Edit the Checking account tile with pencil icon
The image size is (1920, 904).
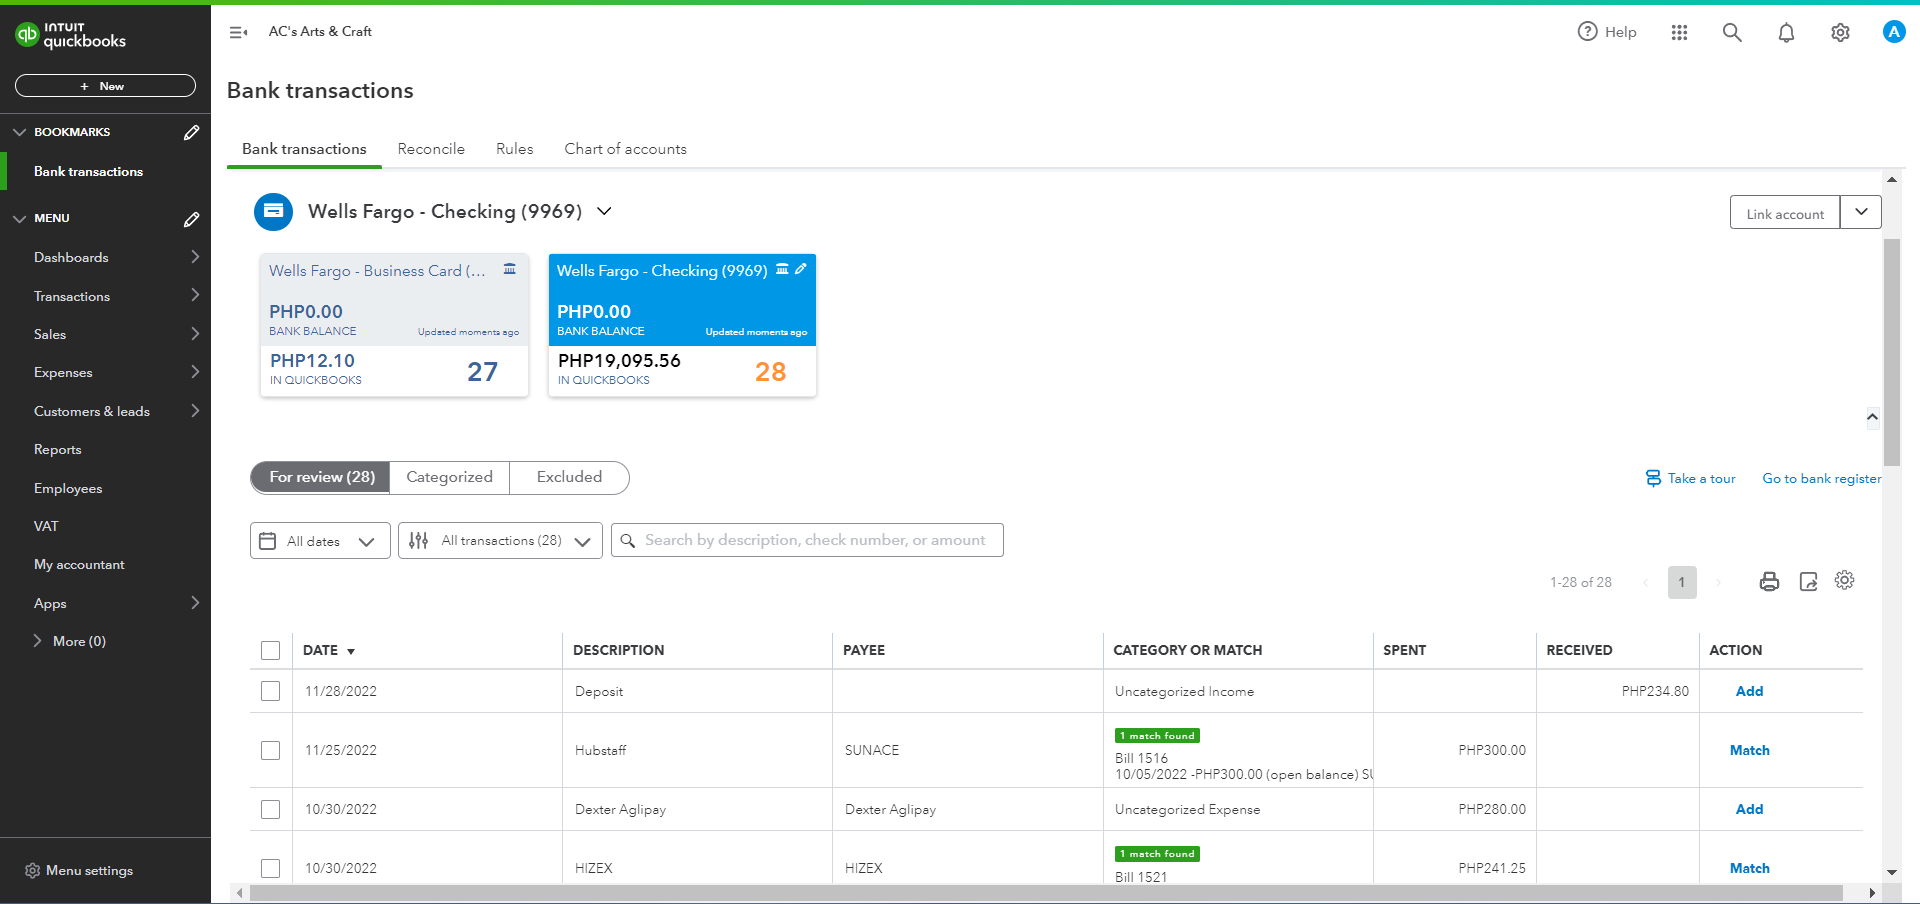(801, 269)
